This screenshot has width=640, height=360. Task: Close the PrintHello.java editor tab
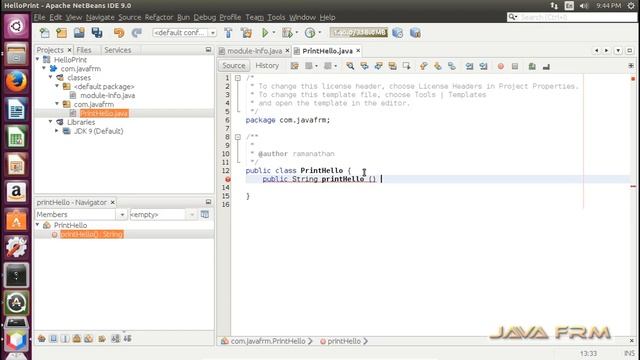(x=358, y=51)
